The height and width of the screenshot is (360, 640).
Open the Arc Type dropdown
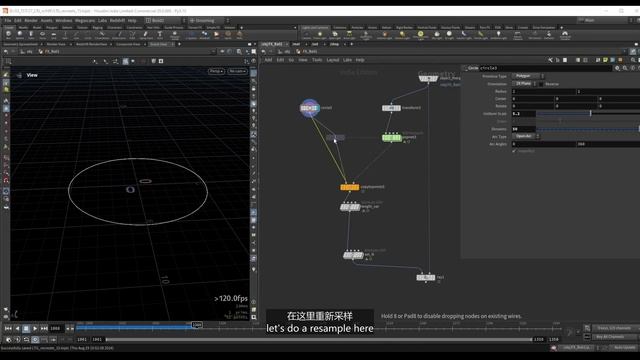pyautogui.click(x=526, y=136)
